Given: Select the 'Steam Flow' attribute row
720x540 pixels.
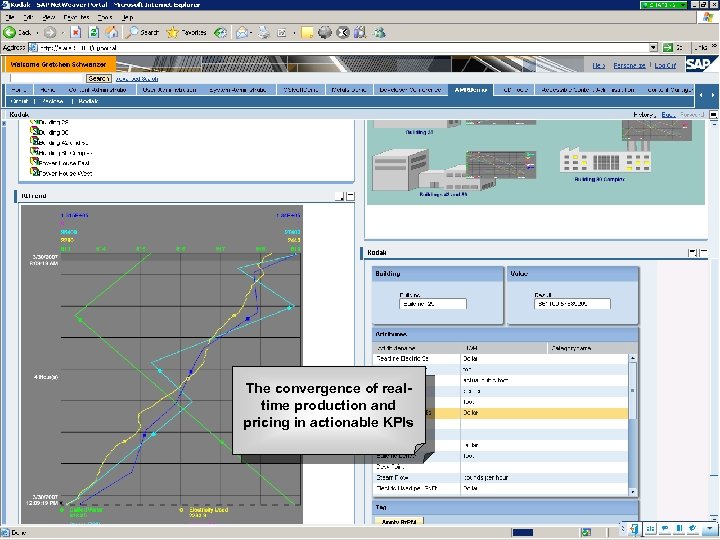Looking at the screenshot, I should tap(501, 478).
